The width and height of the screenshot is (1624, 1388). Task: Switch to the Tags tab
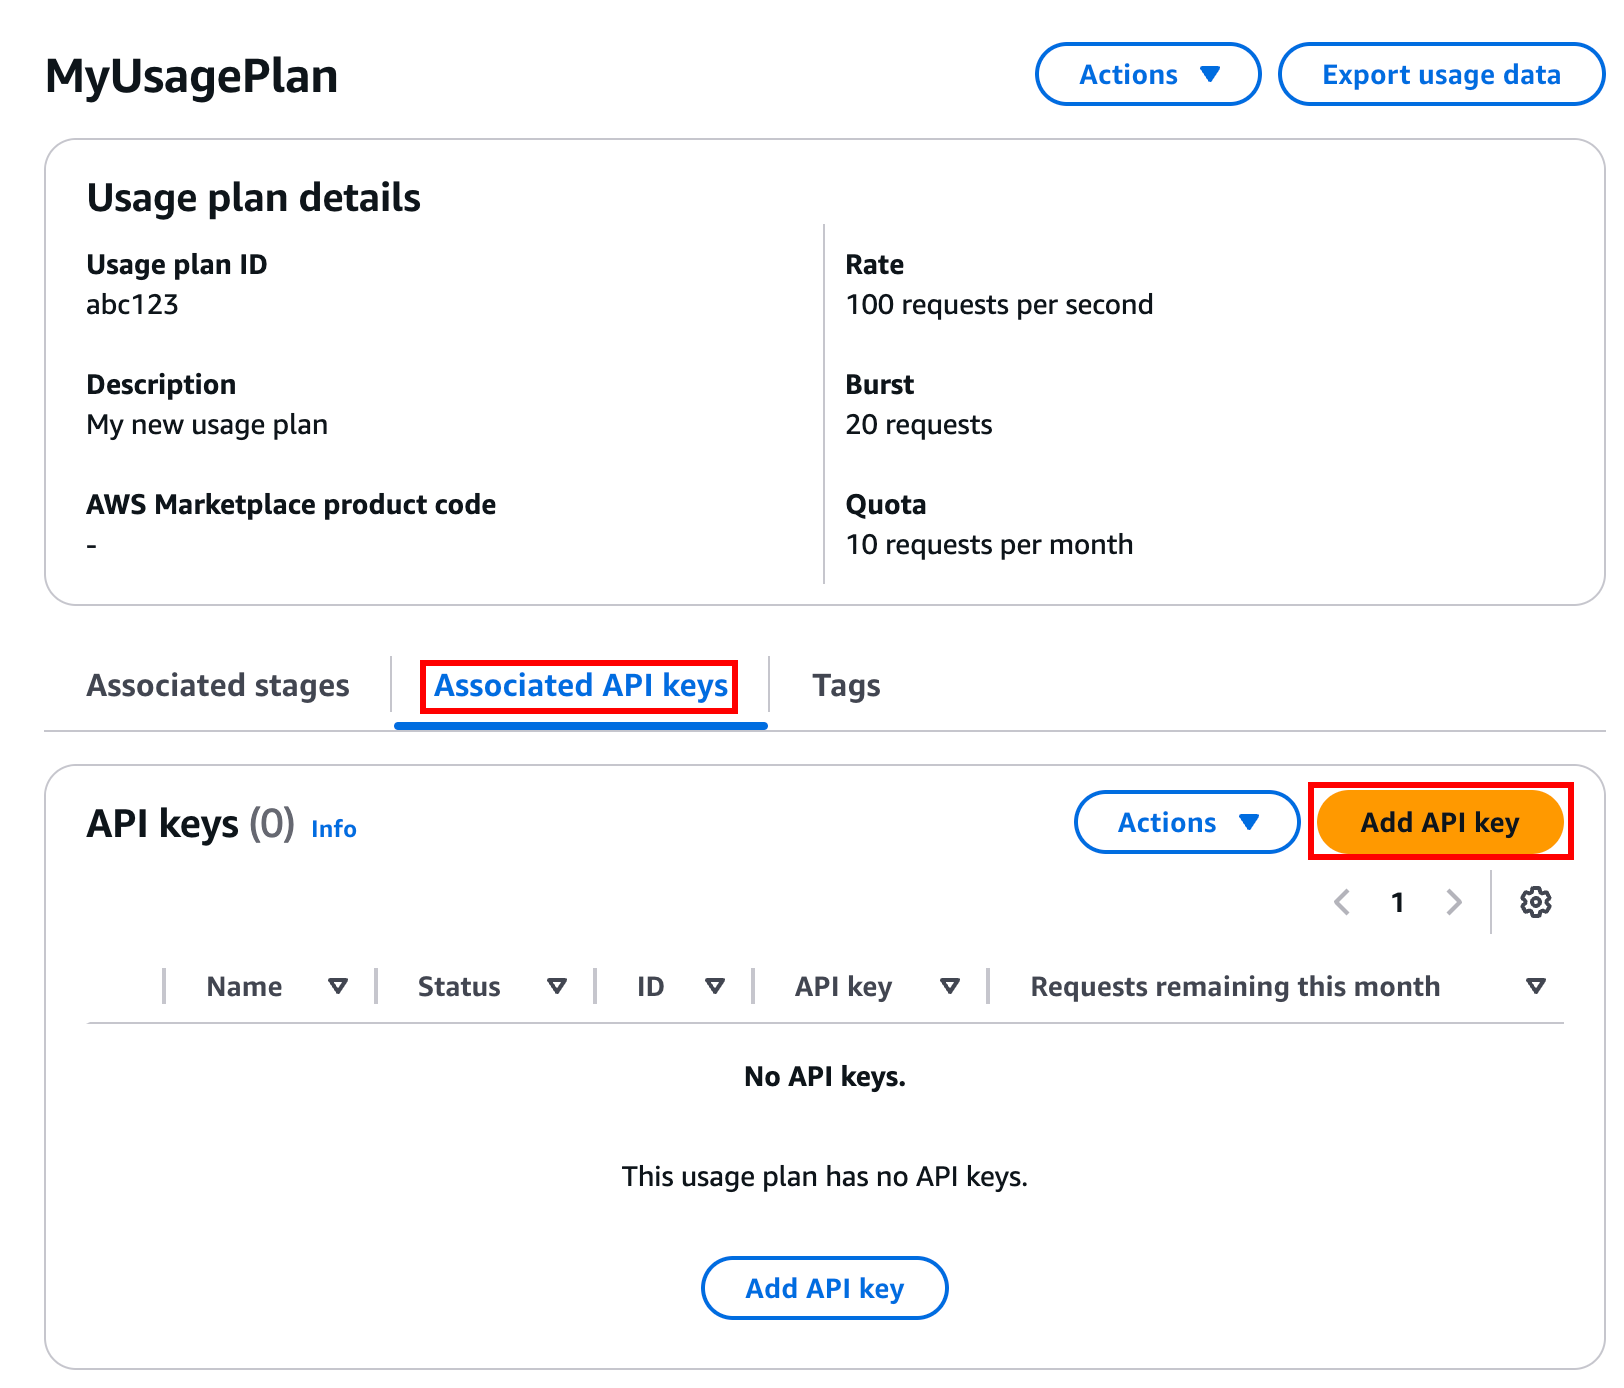coord(846,685)
